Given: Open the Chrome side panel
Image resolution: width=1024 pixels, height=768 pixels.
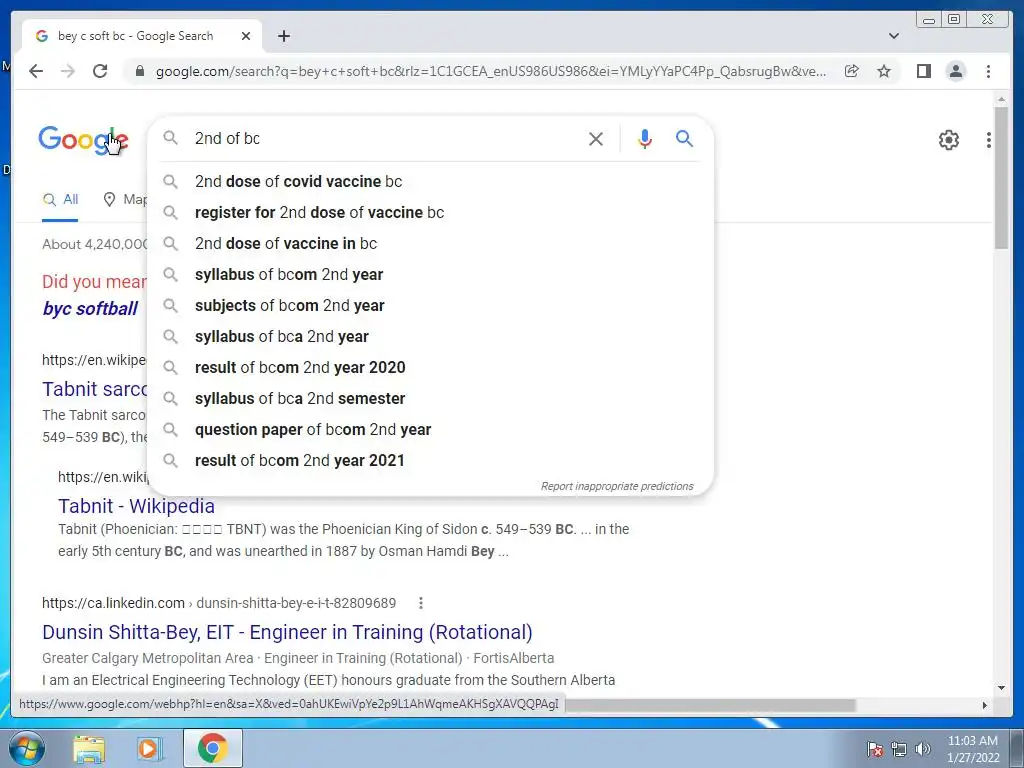Looking at the screenshot, I should pyautogui.click(x=923, y=71).
